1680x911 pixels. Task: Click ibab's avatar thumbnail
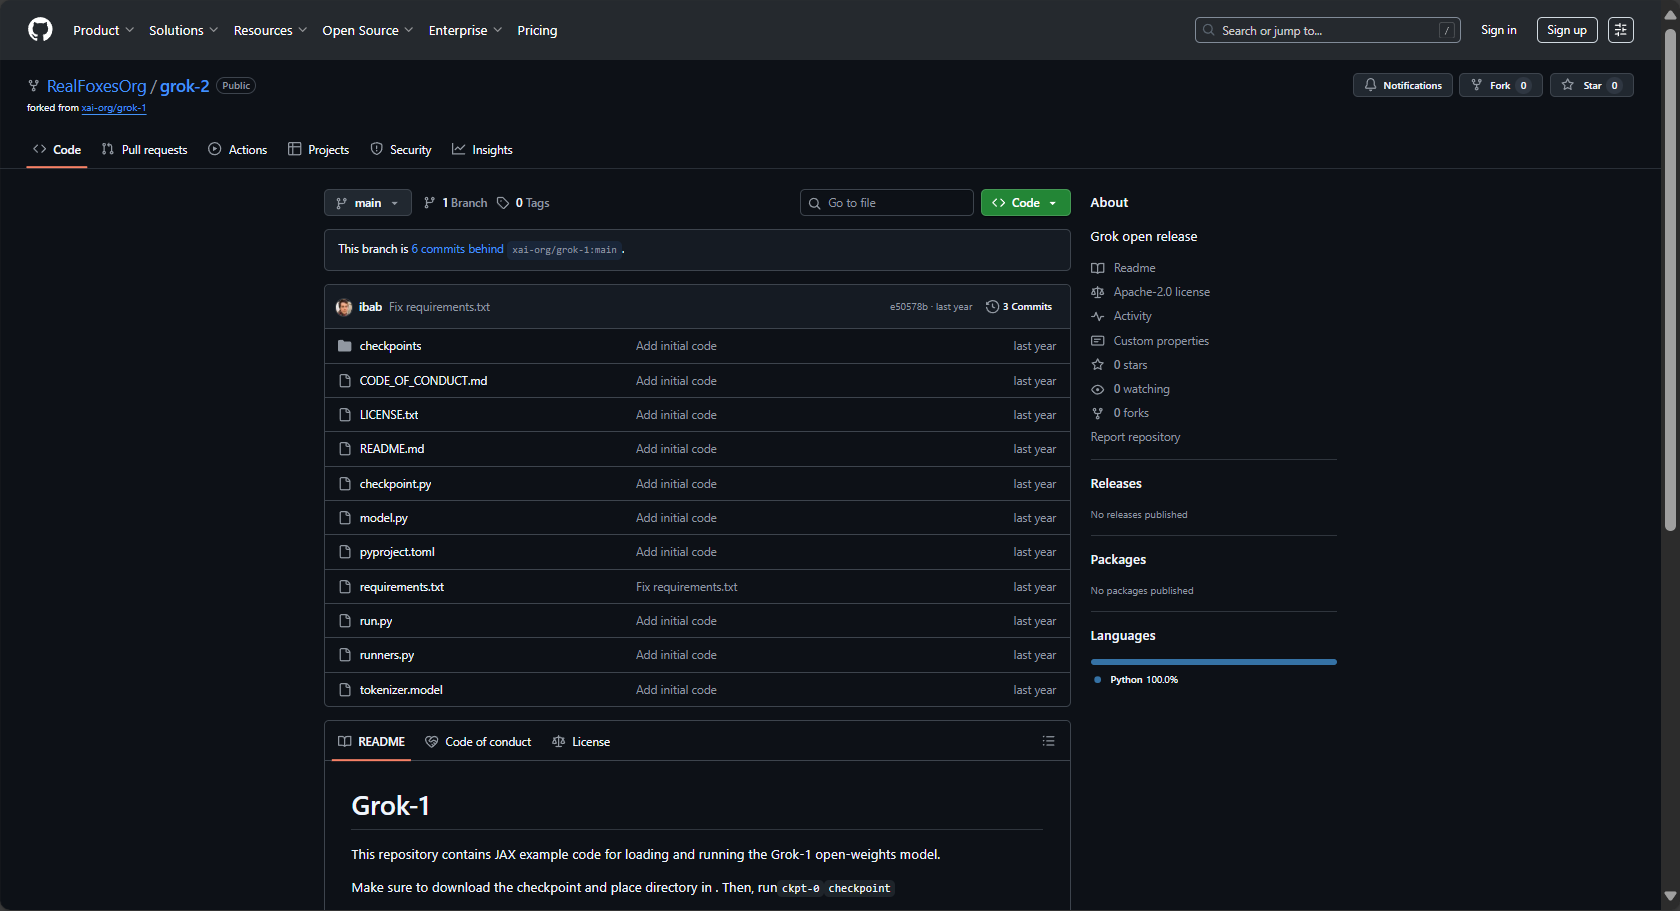[344, 307]
